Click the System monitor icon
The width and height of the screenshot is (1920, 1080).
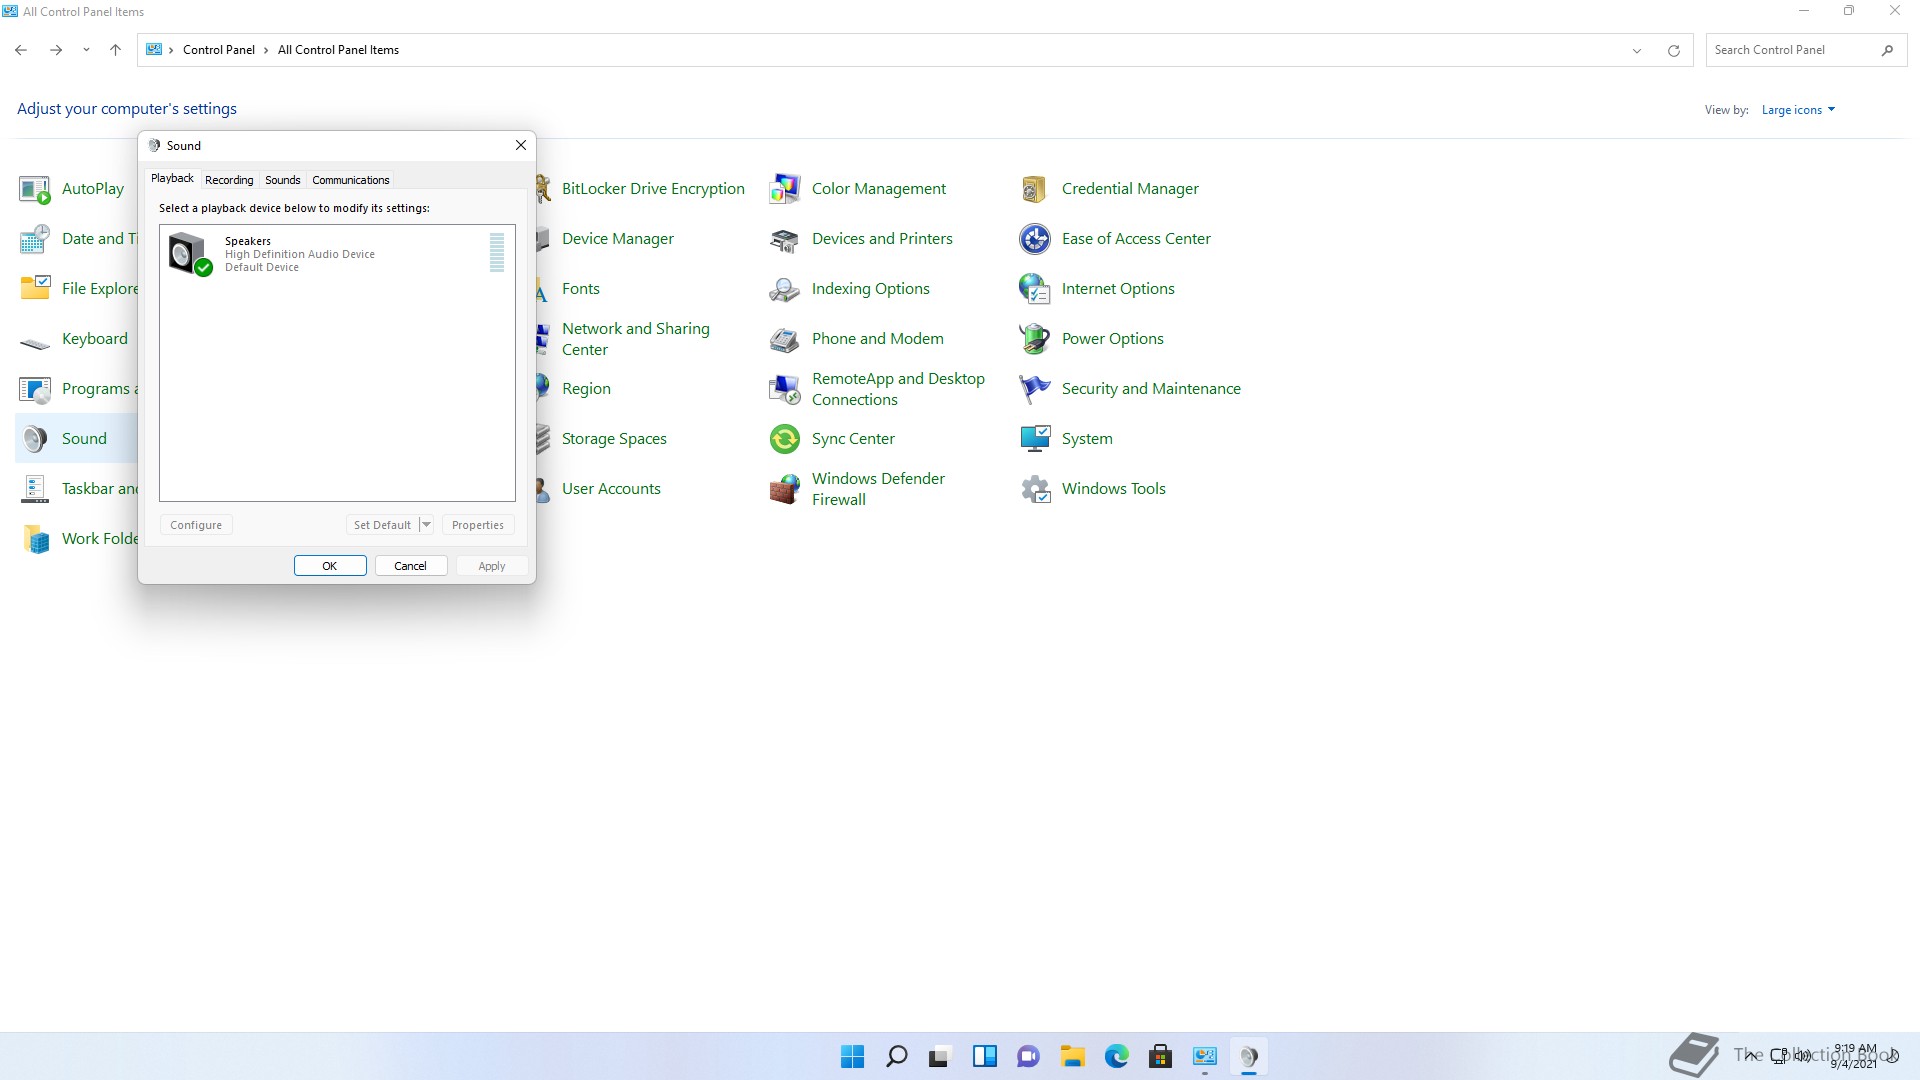tap(1035, 439)
